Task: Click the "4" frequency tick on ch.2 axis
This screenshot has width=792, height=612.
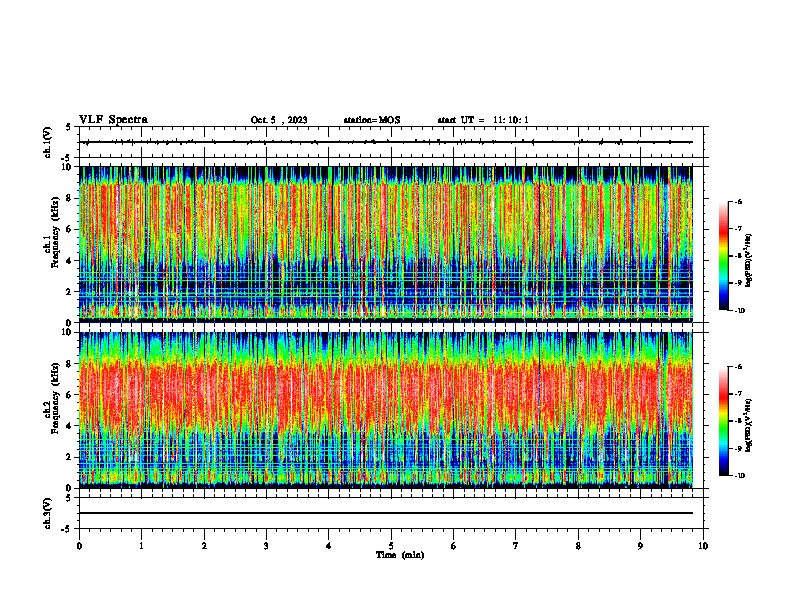Action: pos(70,426)
